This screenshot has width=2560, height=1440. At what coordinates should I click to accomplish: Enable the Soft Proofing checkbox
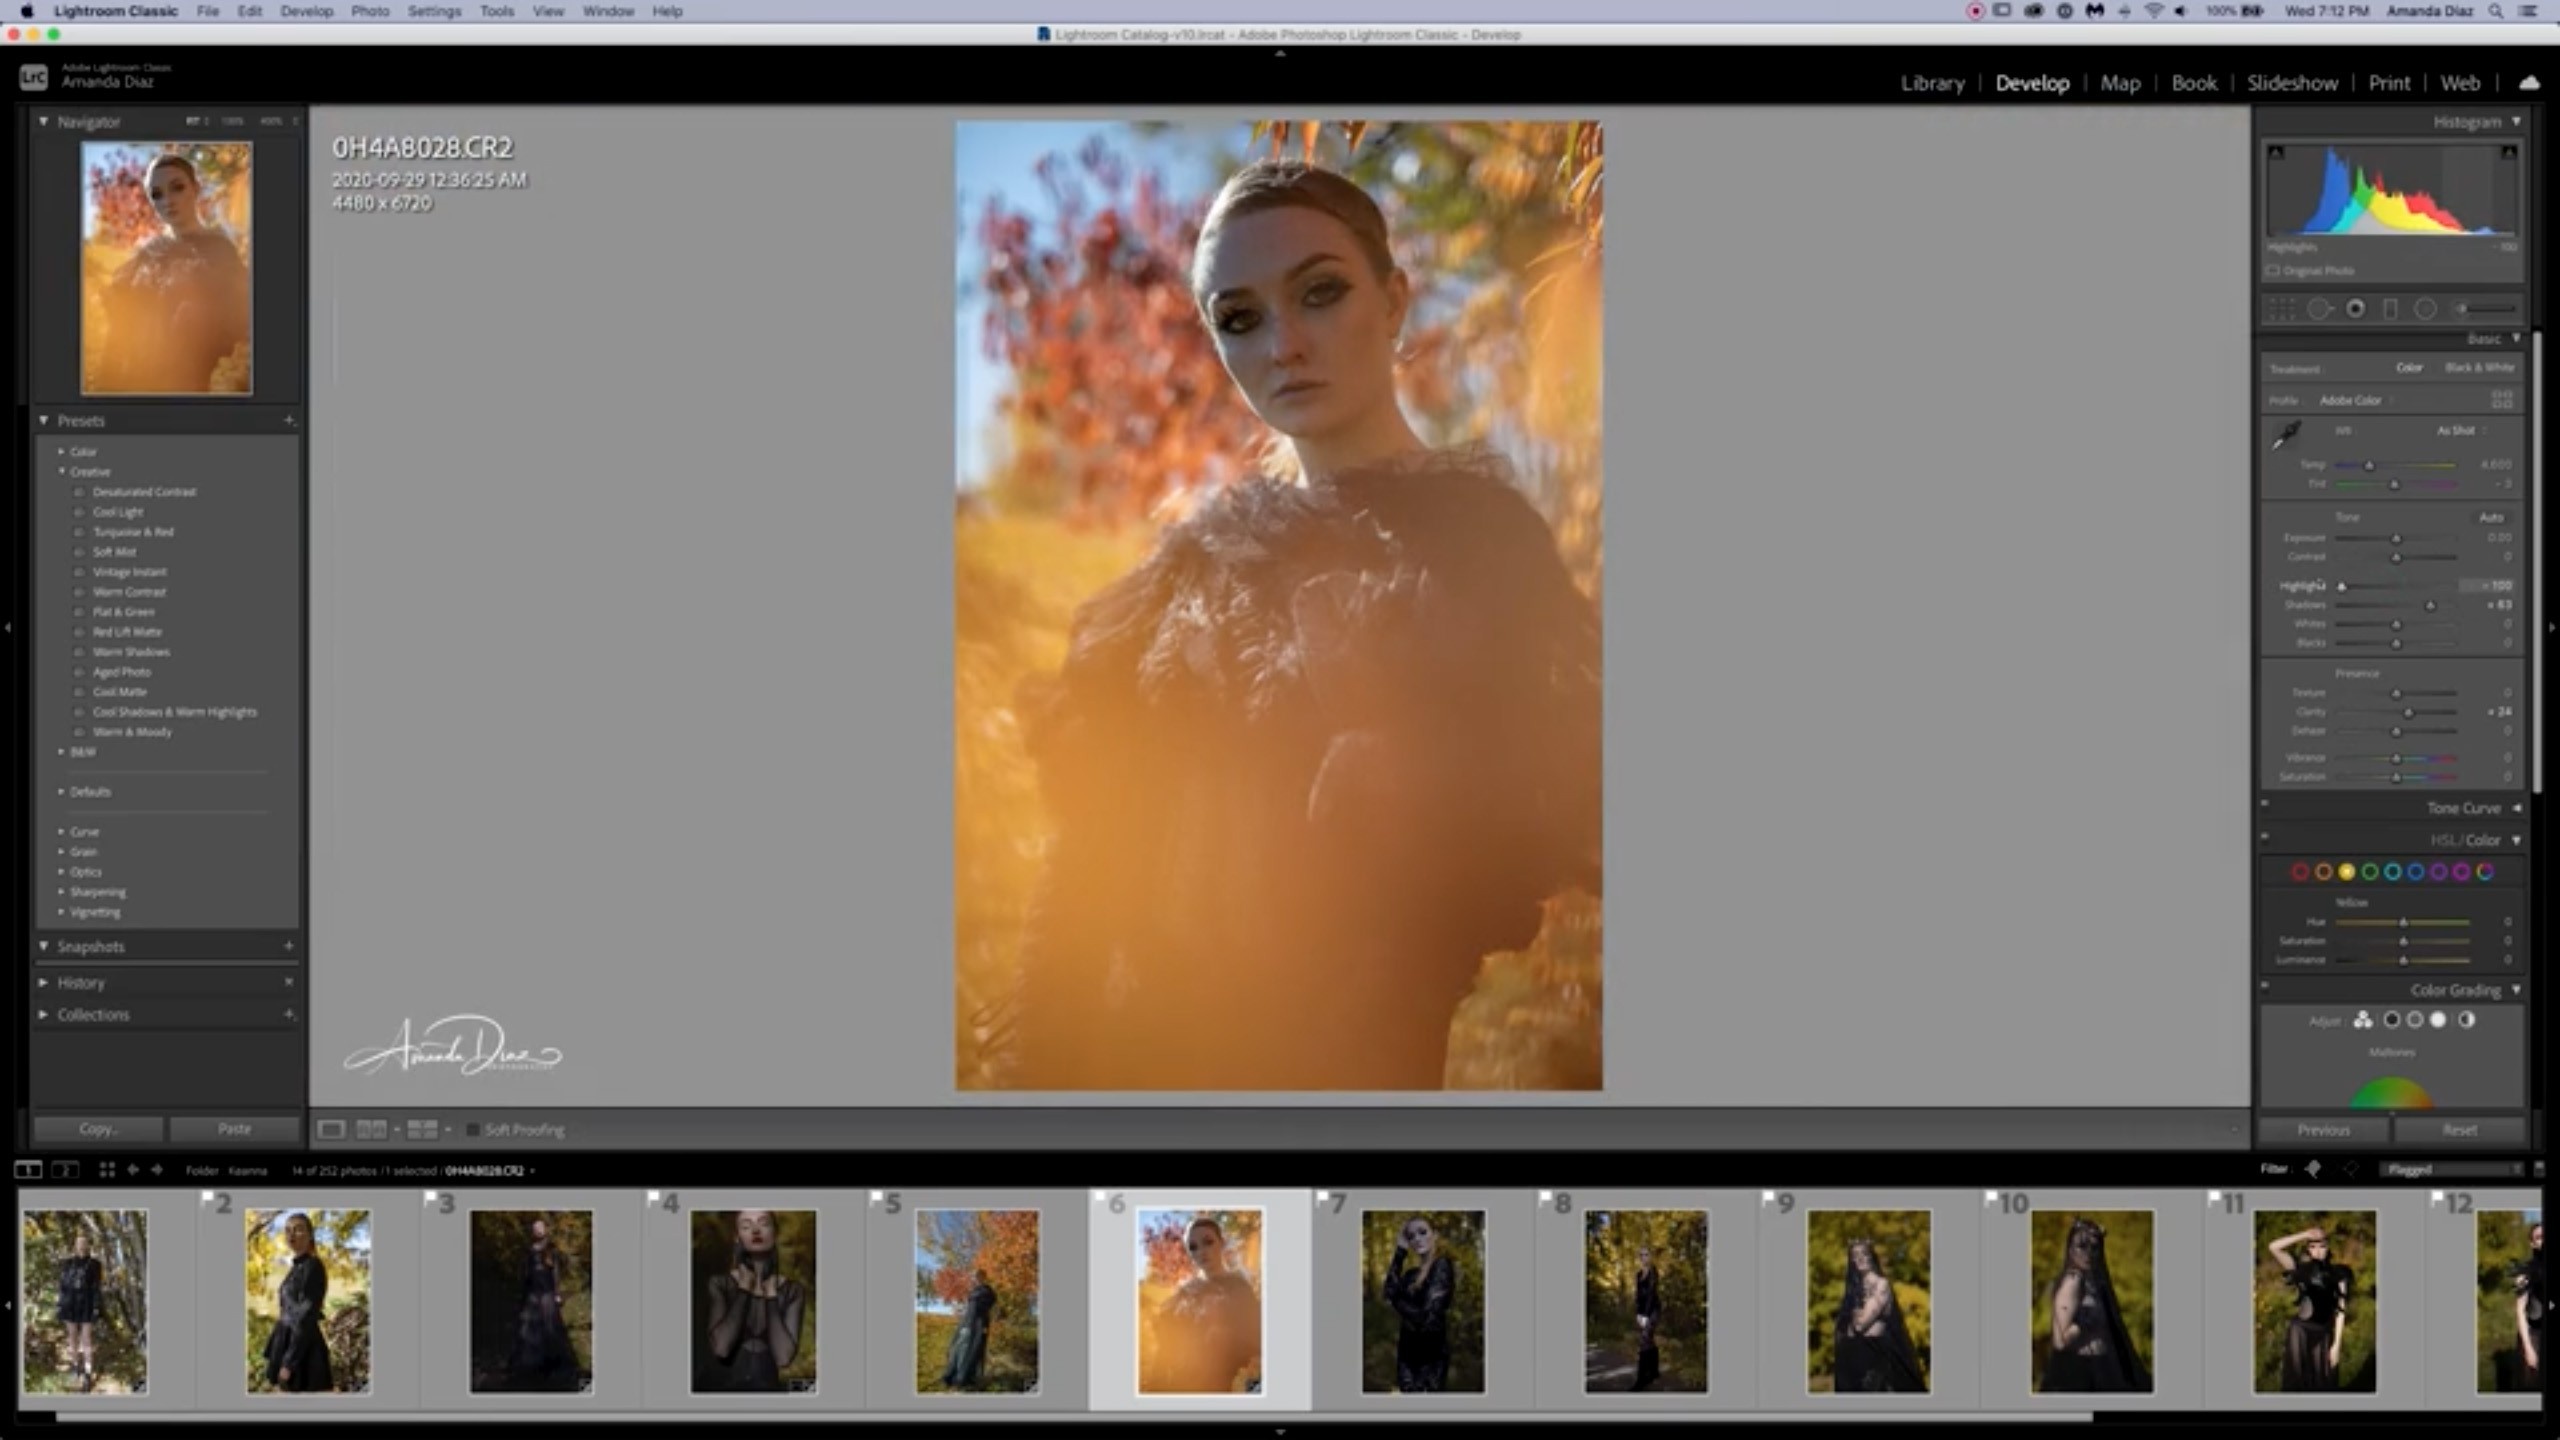pyautogui.click(x=473, y=1130)
